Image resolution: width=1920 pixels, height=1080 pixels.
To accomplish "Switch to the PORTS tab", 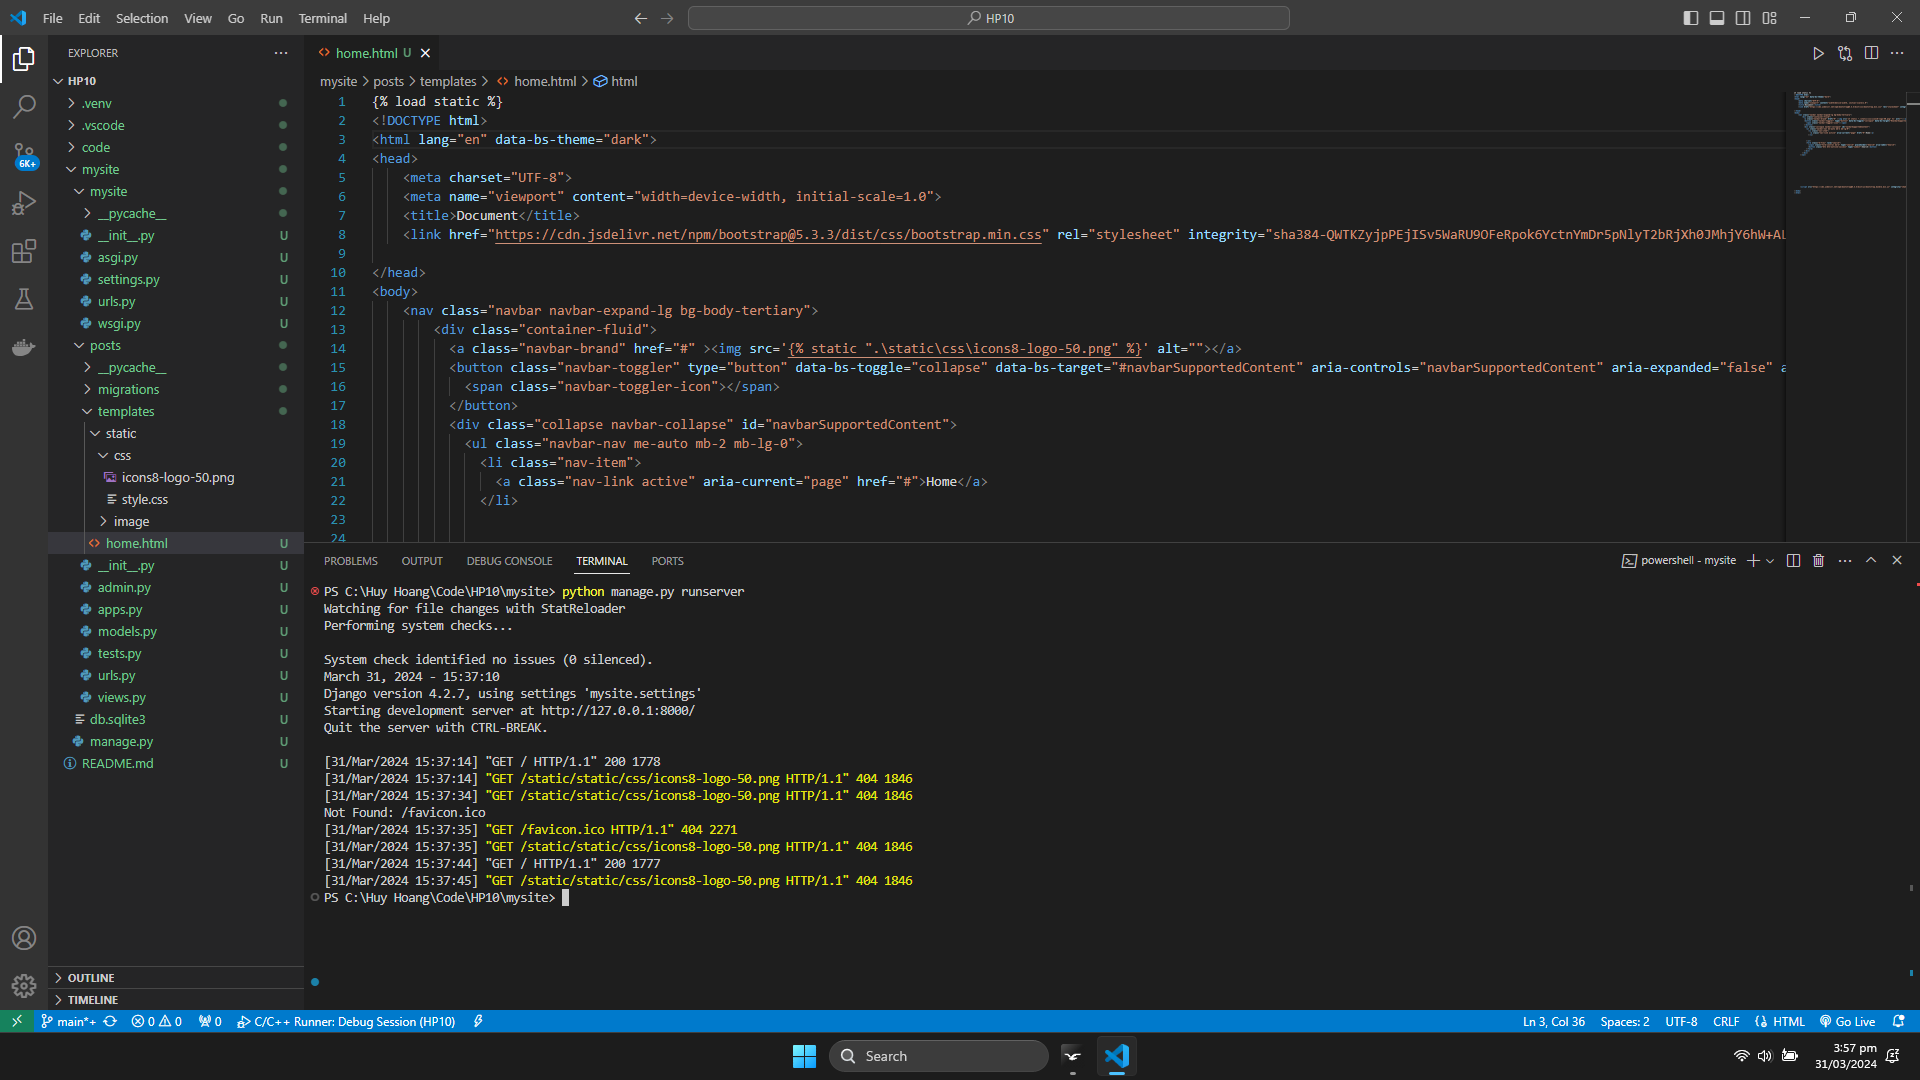I will click(667, 561).
